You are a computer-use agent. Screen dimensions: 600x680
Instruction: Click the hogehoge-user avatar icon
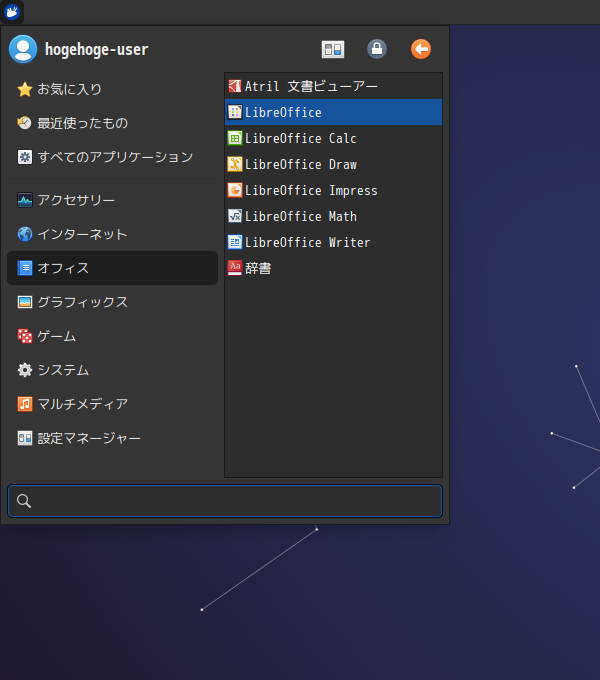pyautogui.click(x=23, y=49)
